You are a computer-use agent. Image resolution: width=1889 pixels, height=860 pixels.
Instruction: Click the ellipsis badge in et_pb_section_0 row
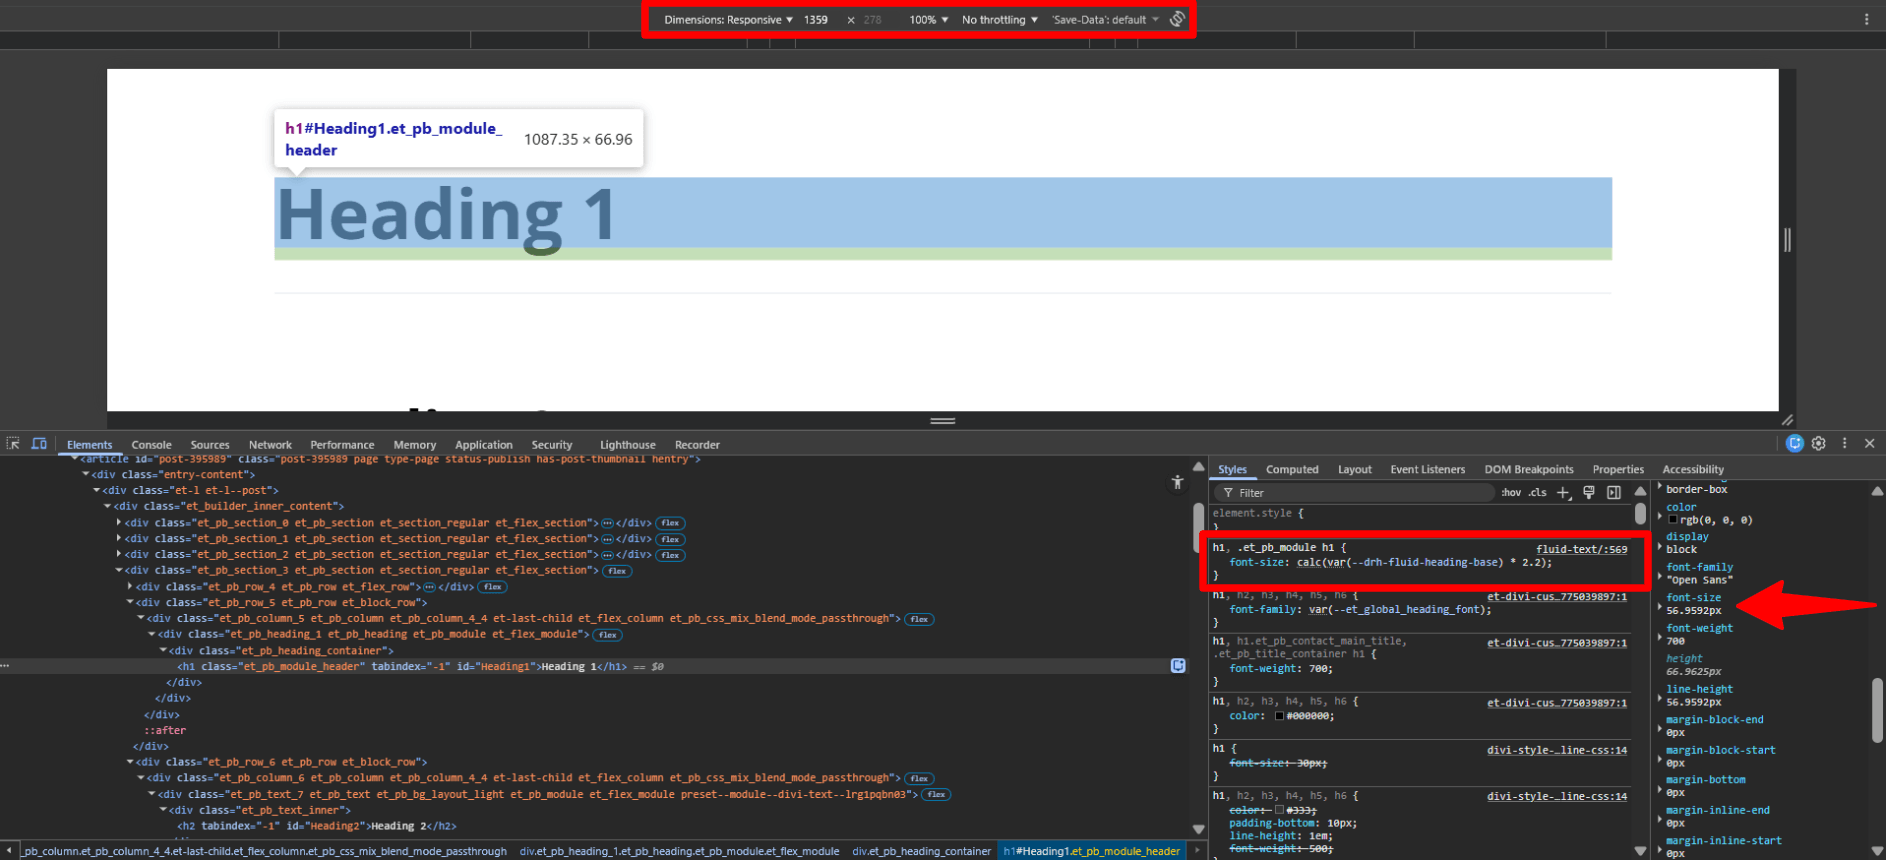[607, 523]
